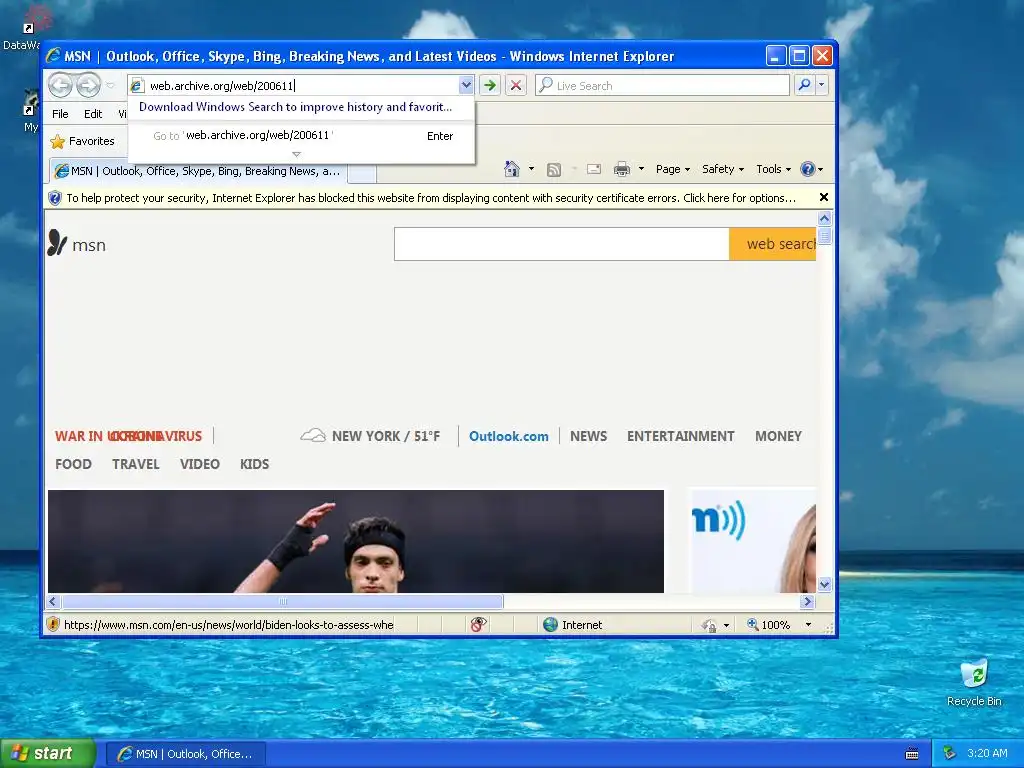Screen dimensions: 1024x768
Task: Click the vertical scrollbar down arrow
Action: (x=824, y=584)
